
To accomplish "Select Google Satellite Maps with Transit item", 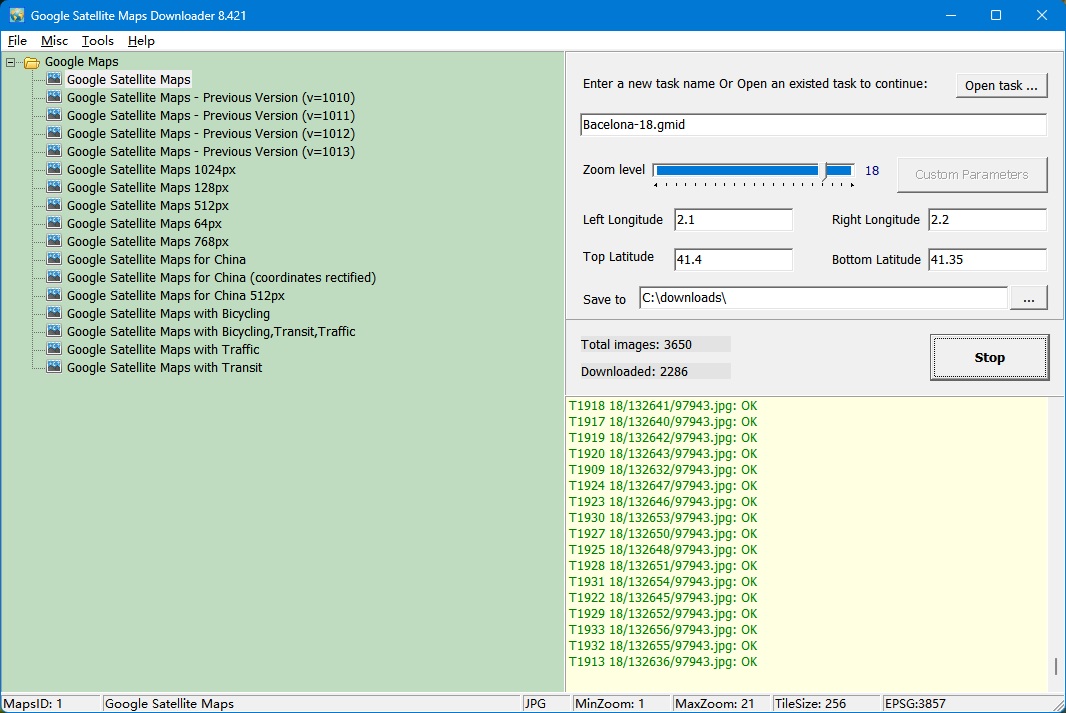I will click(165, 368).
